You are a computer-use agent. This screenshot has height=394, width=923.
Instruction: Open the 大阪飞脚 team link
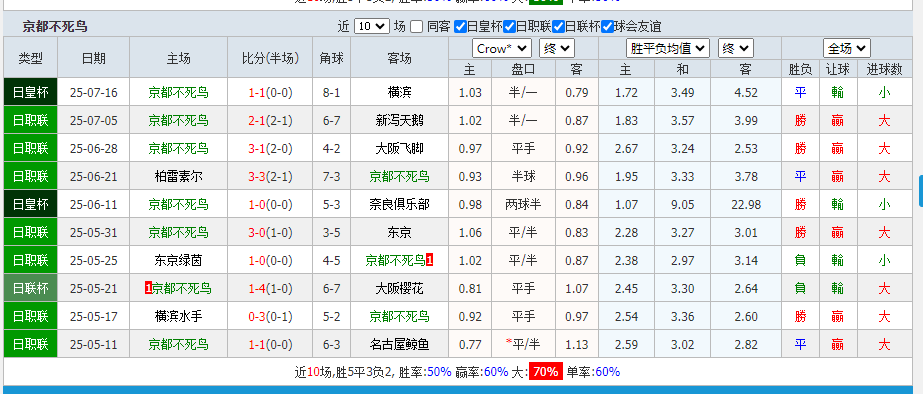400,148
